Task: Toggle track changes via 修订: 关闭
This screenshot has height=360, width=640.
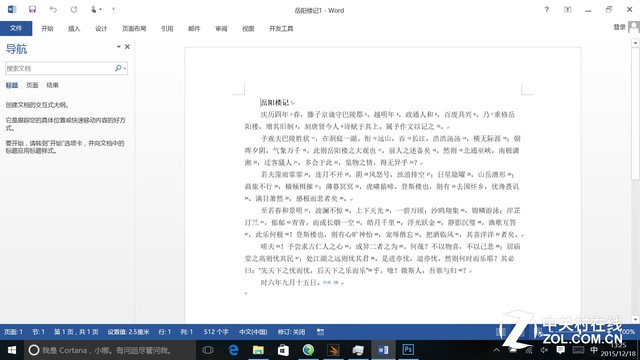Action: point(291,332)
